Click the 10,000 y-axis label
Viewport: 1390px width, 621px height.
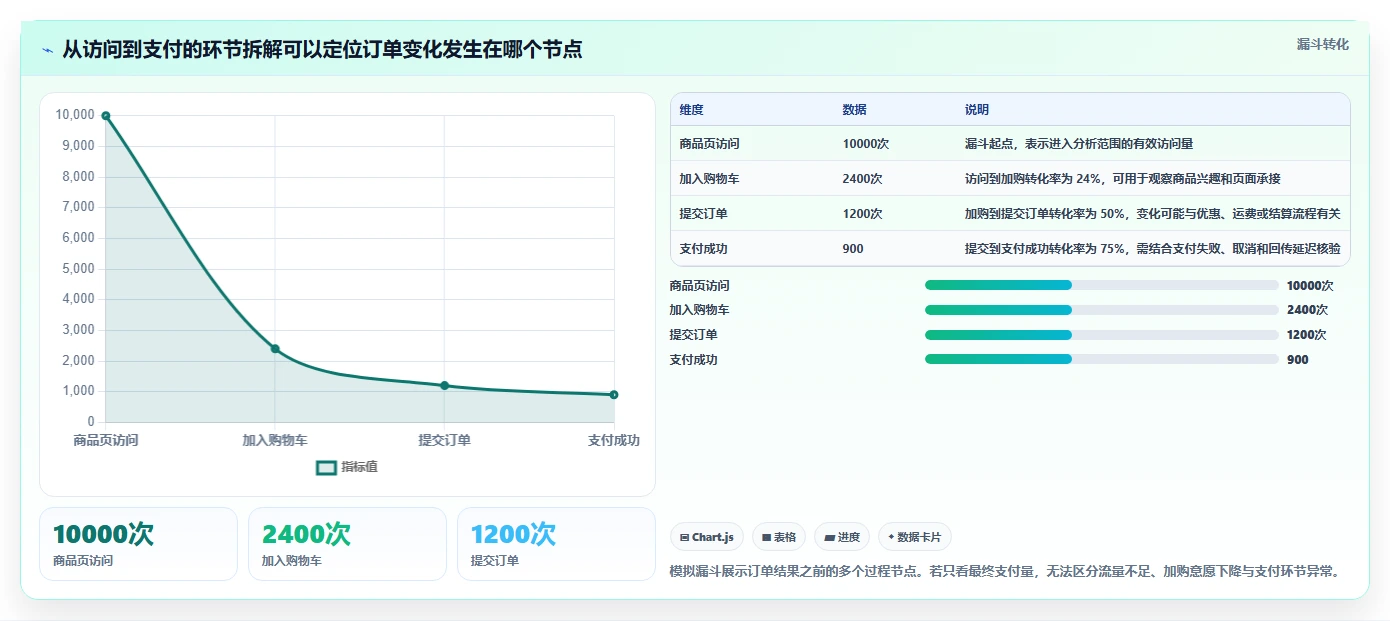[x=75, y=115]
